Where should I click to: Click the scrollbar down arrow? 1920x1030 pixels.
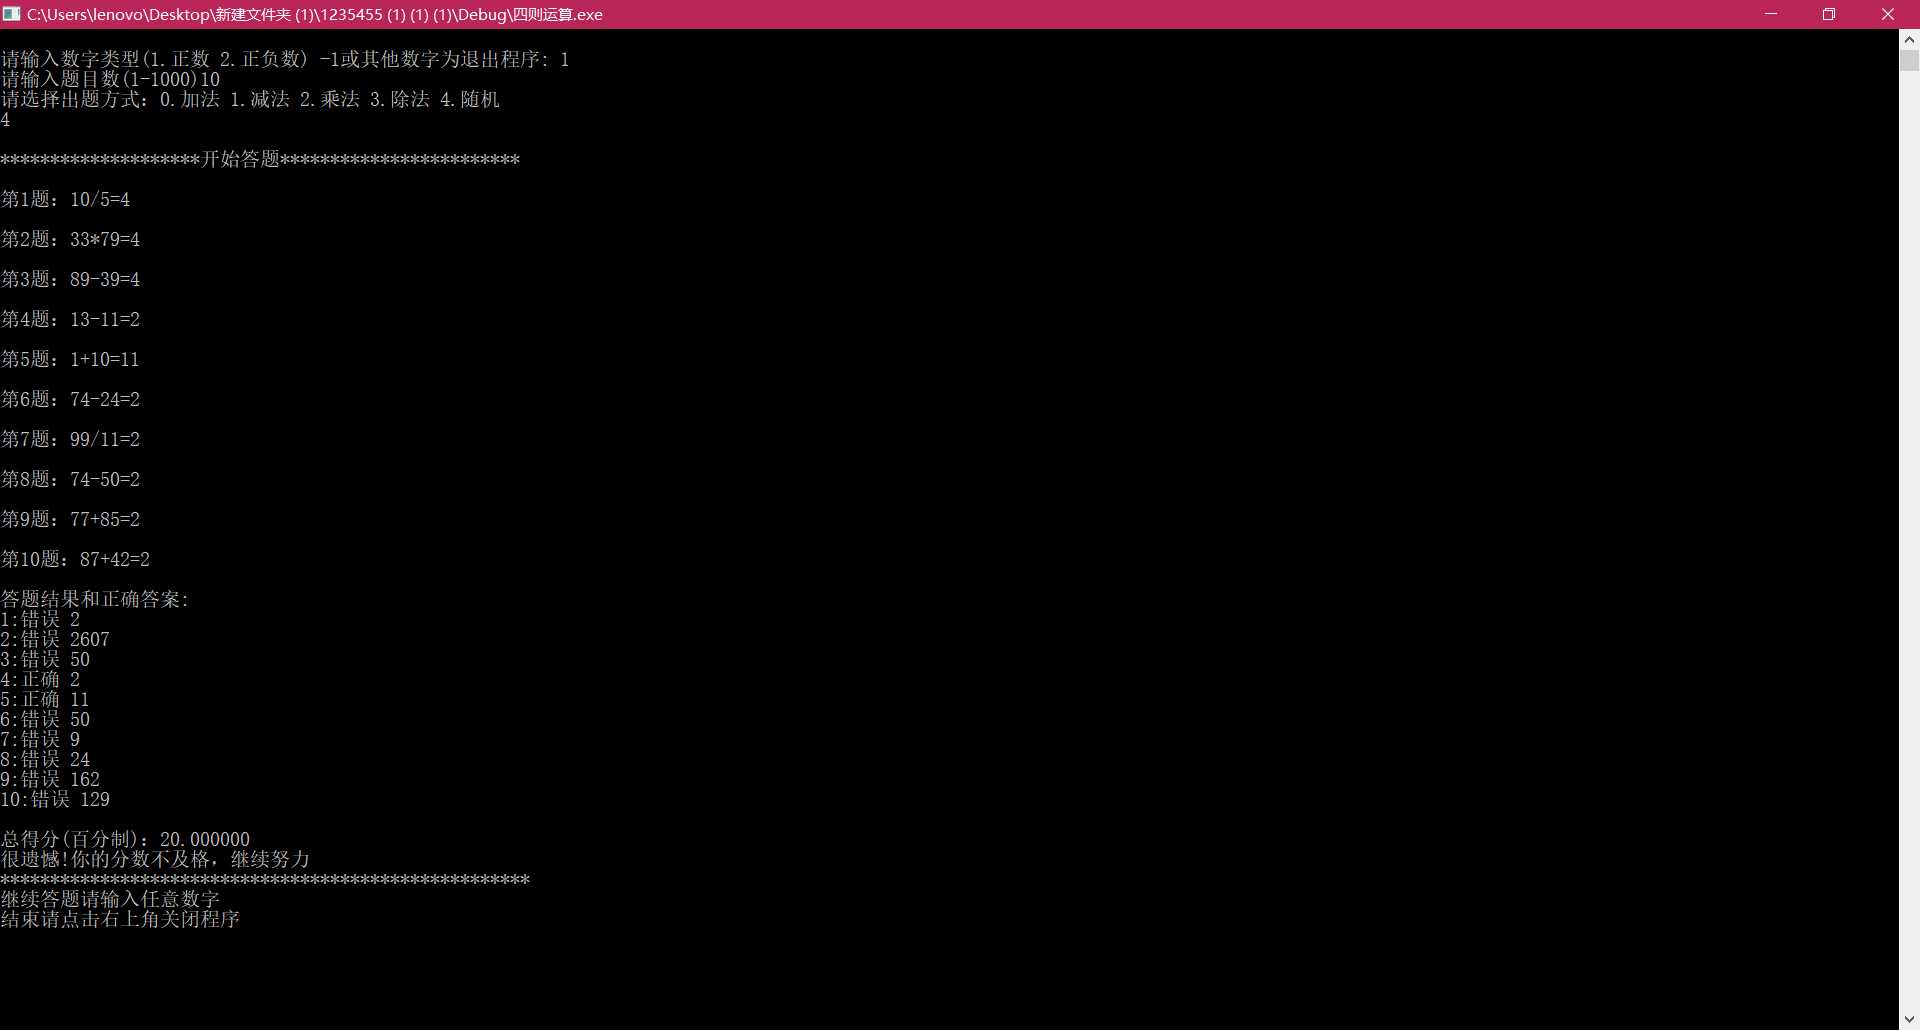tap(1909, 1020)
